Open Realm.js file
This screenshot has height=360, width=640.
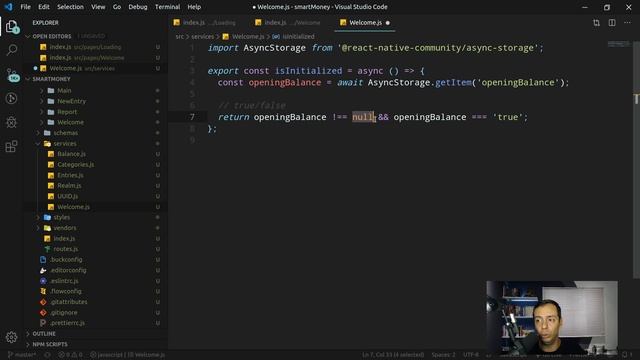point(69,186)
